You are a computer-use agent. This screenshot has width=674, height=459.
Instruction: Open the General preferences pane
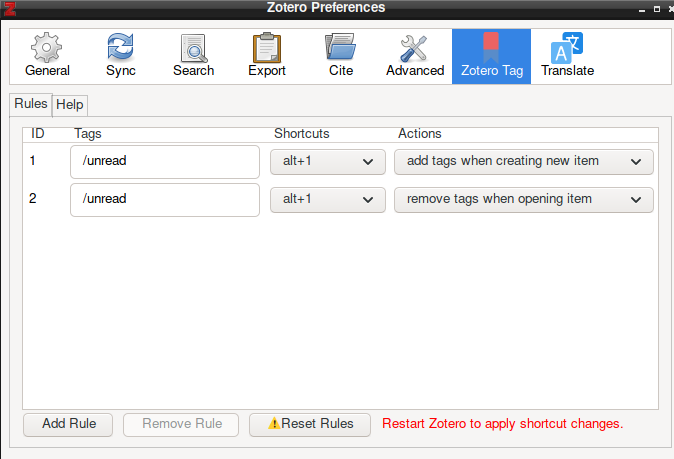coord(47,56)
